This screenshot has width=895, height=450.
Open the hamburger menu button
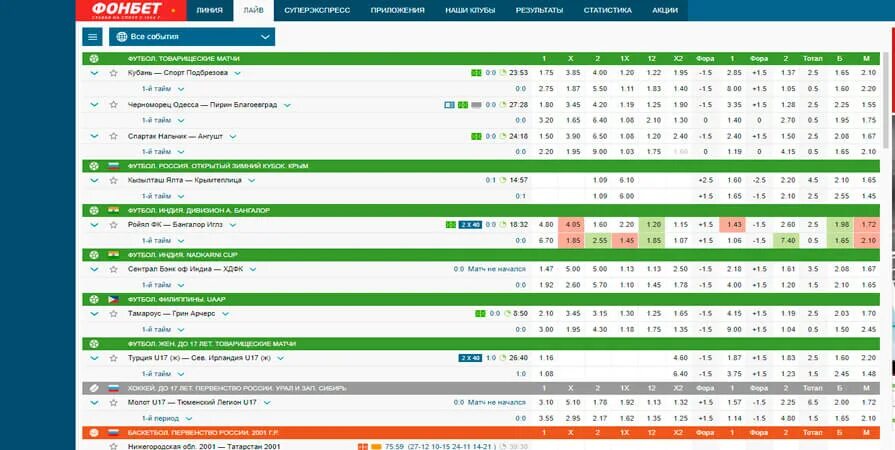point(92,37)
